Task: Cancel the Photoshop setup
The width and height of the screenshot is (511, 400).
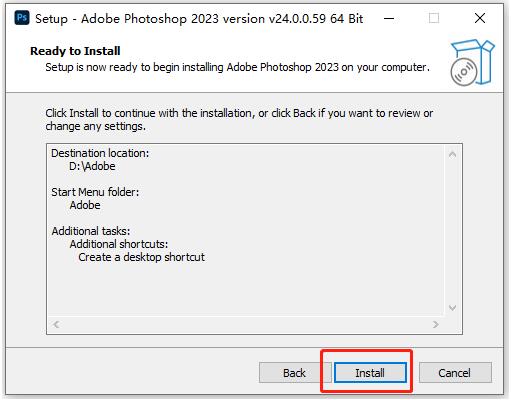Action: tap(455, 373)
